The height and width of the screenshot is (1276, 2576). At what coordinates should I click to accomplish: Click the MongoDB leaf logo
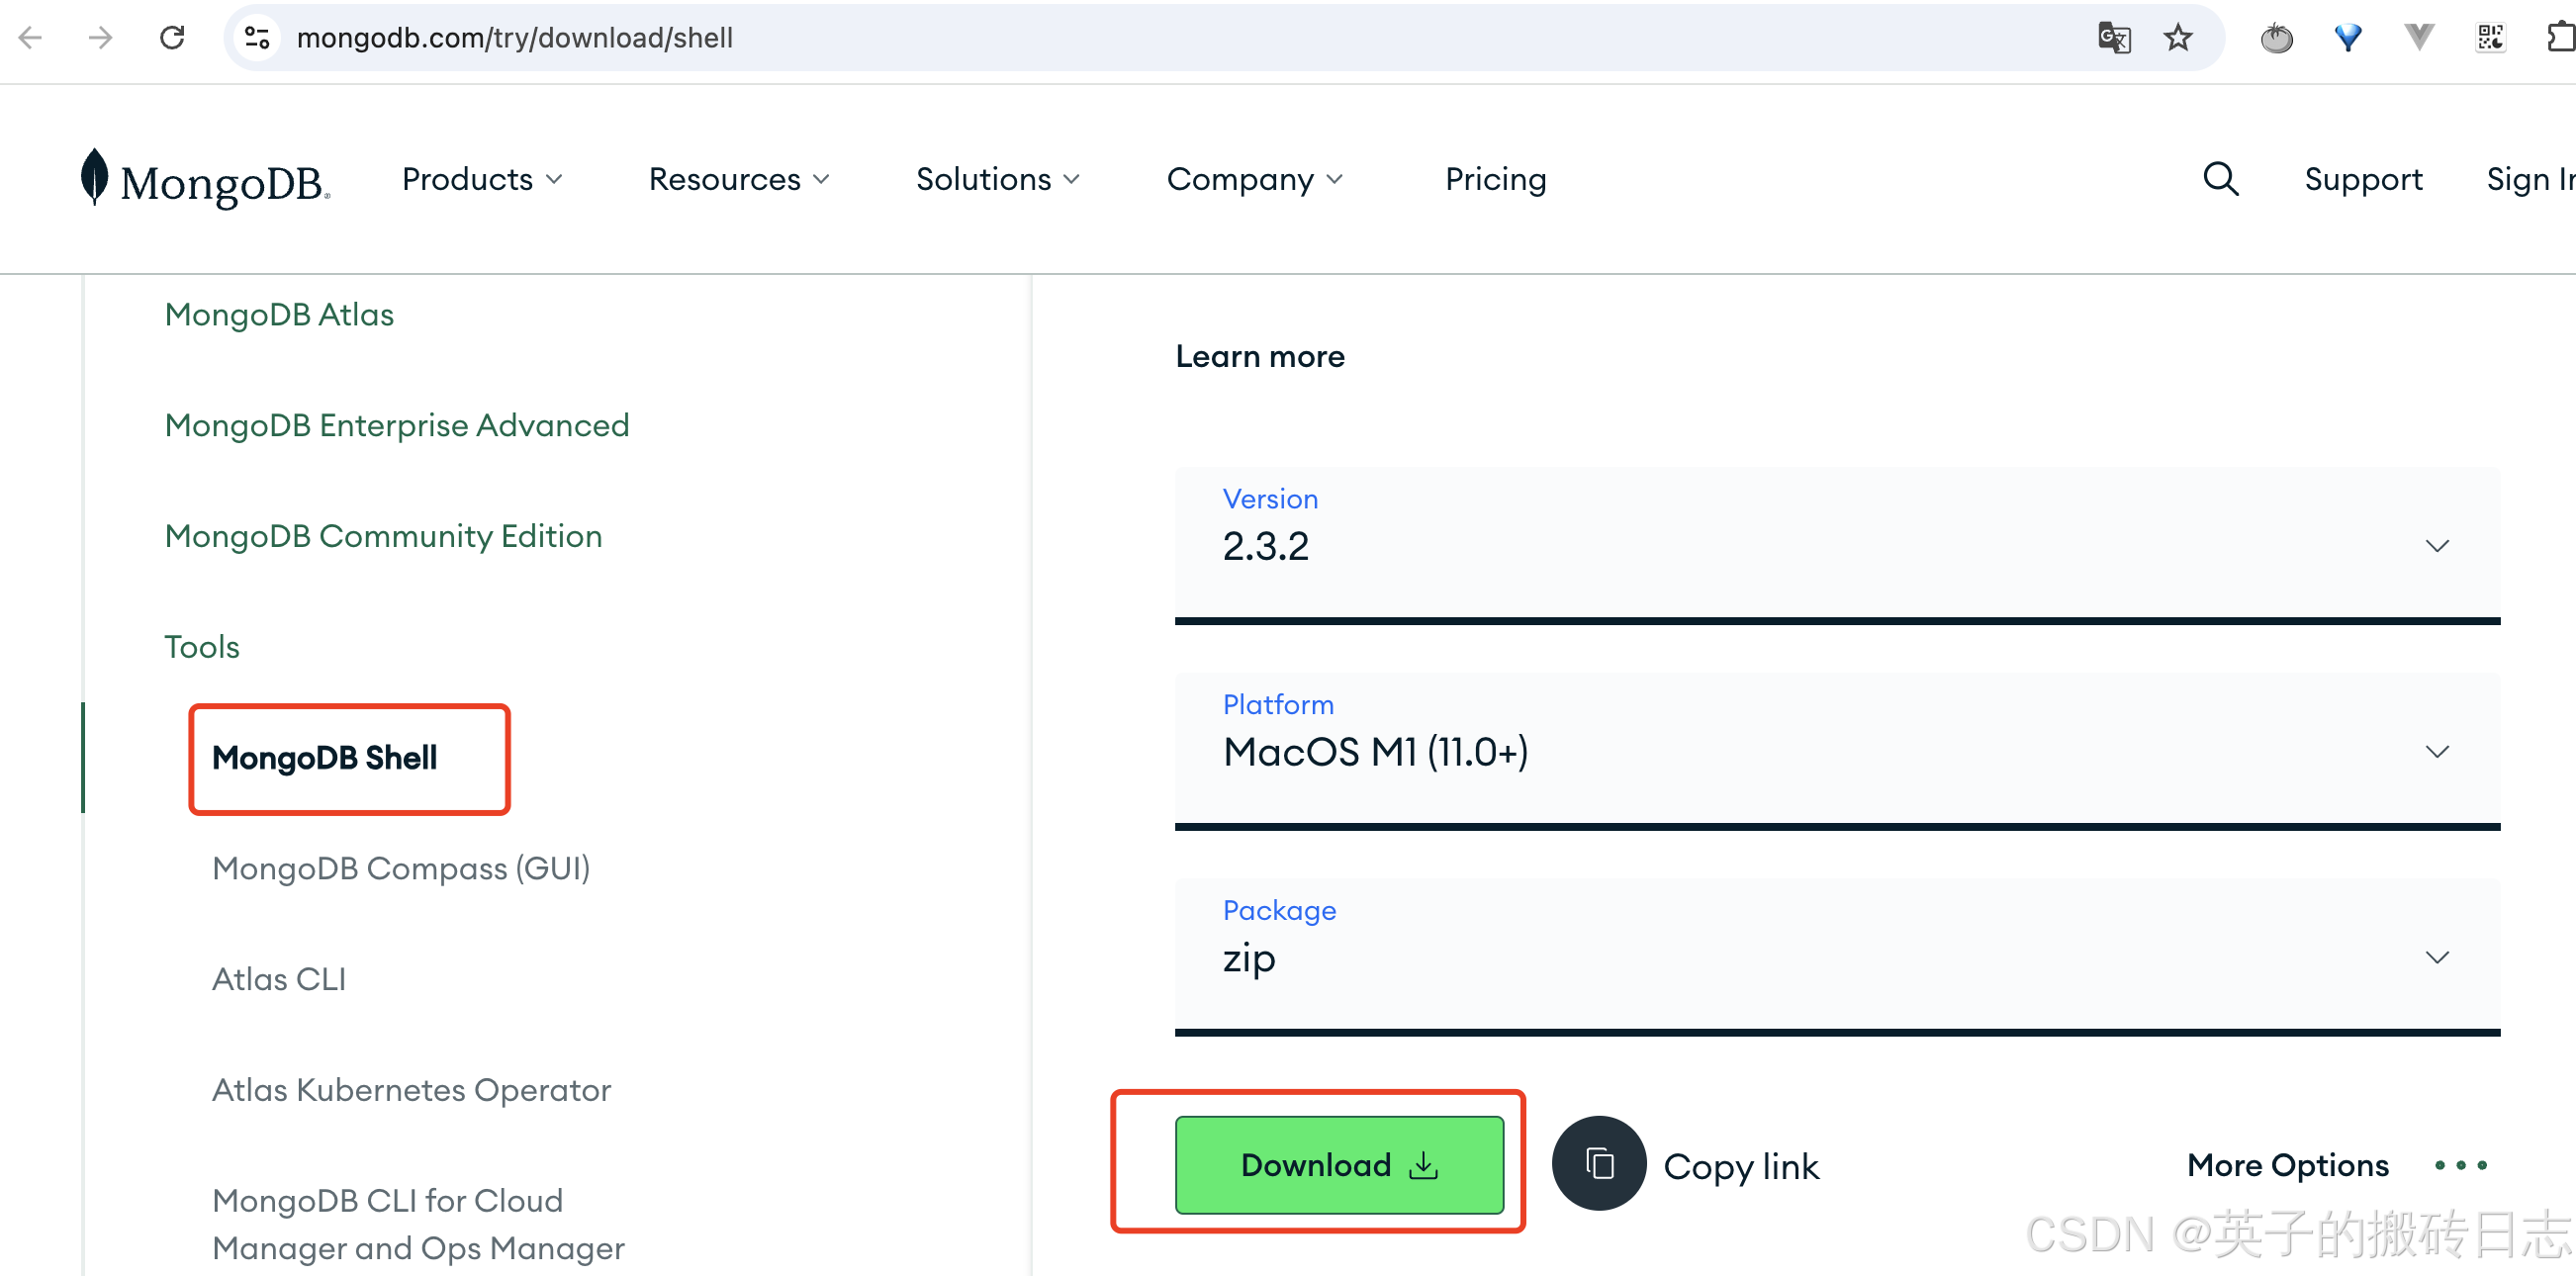[94, 178]
